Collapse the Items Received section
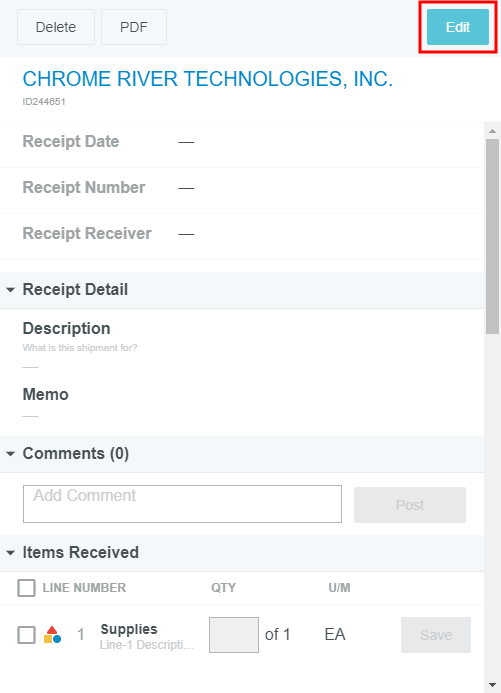Image resolution: width=501 pixels, height=693 pixels. tap(11, 552)
